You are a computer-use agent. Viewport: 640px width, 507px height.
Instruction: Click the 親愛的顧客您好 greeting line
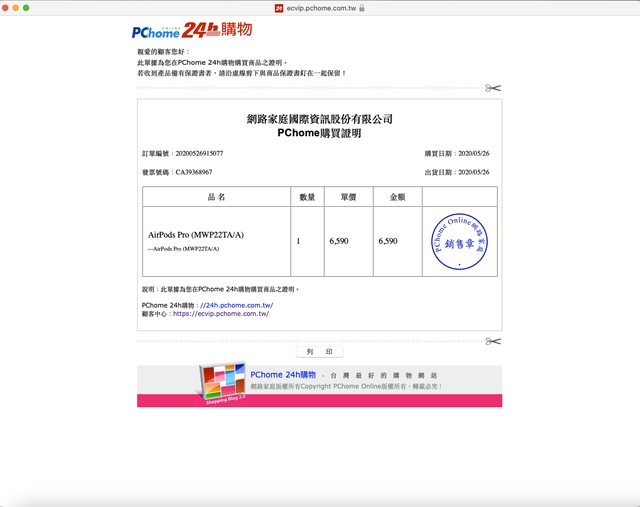coord(164,52)
